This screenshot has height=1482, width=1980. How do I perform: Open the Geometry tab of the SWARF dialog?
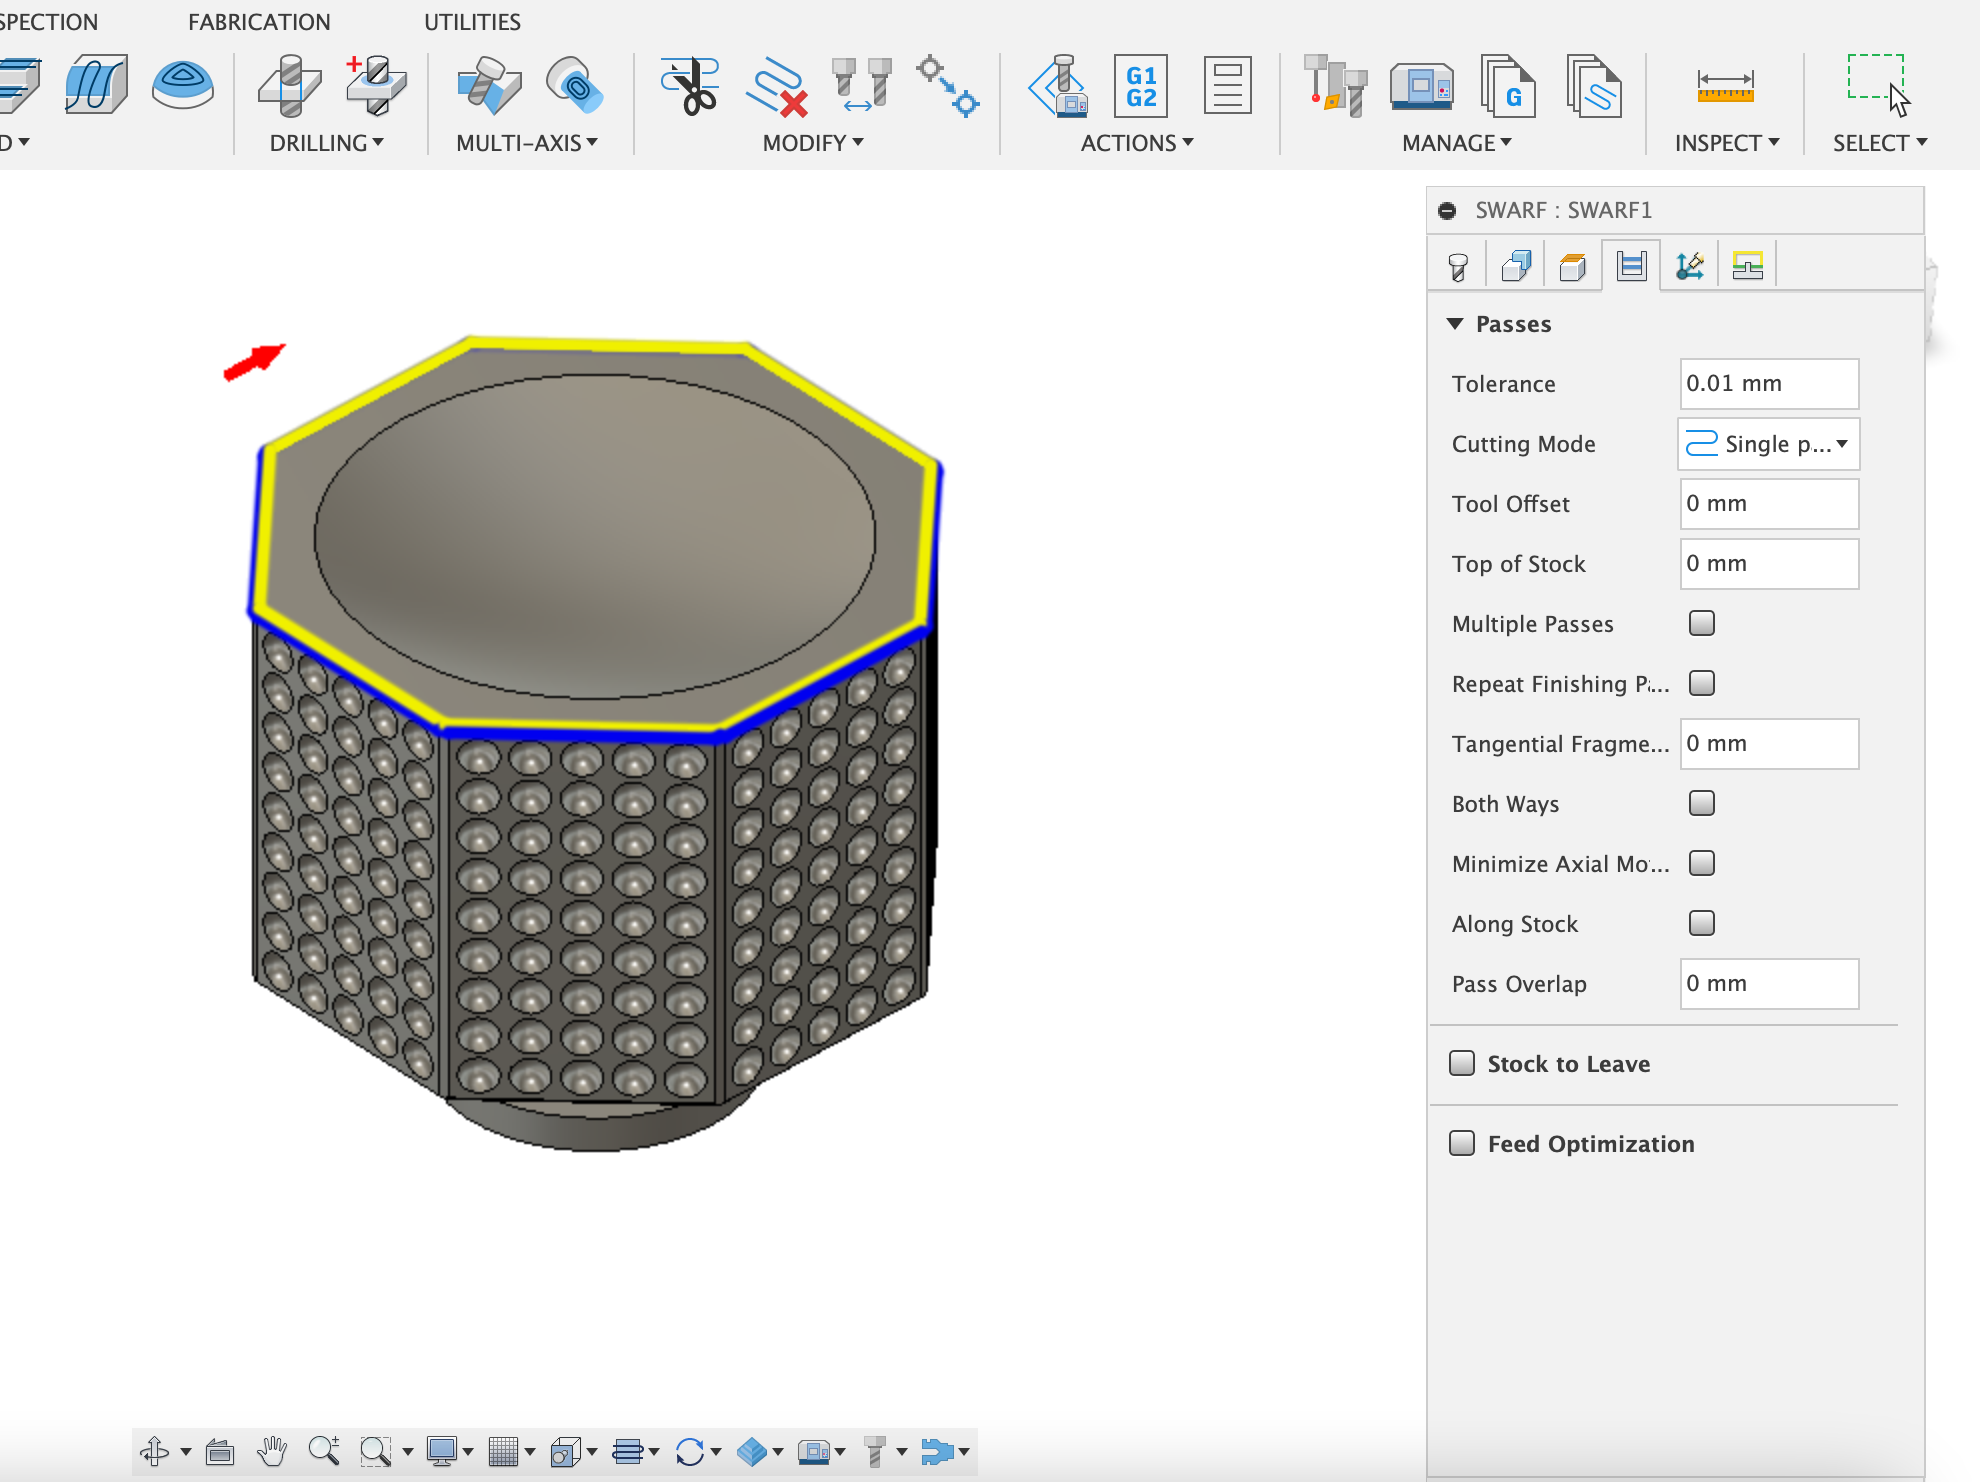1514,264
